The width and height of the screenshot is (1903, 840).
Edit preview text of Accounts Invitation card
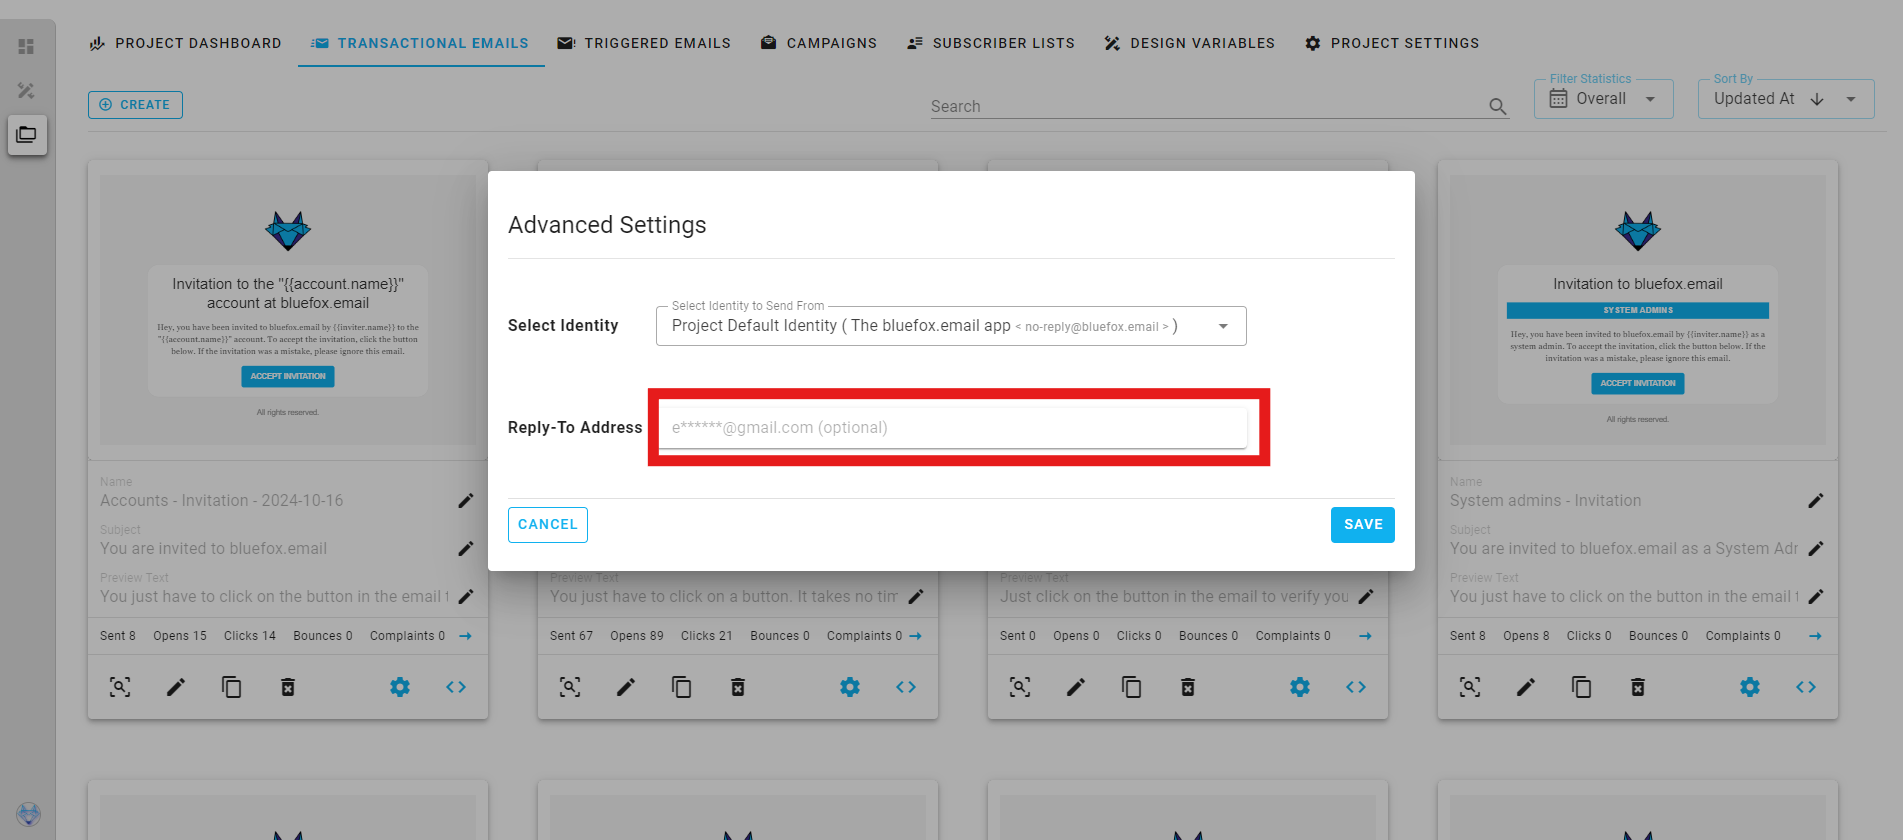pos(466,596)
